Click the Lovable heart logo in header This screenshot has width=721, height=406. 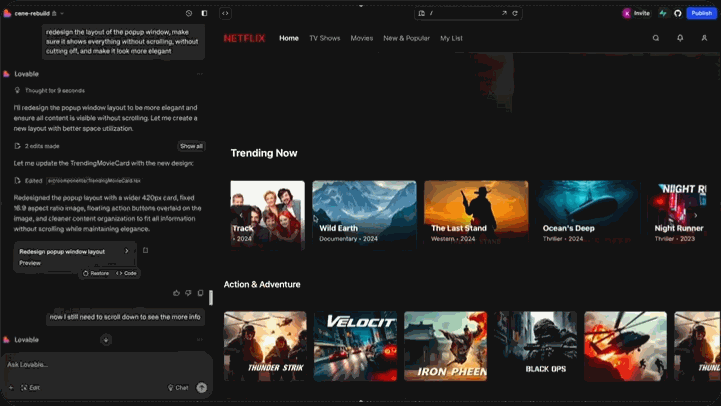coord(7,13)
